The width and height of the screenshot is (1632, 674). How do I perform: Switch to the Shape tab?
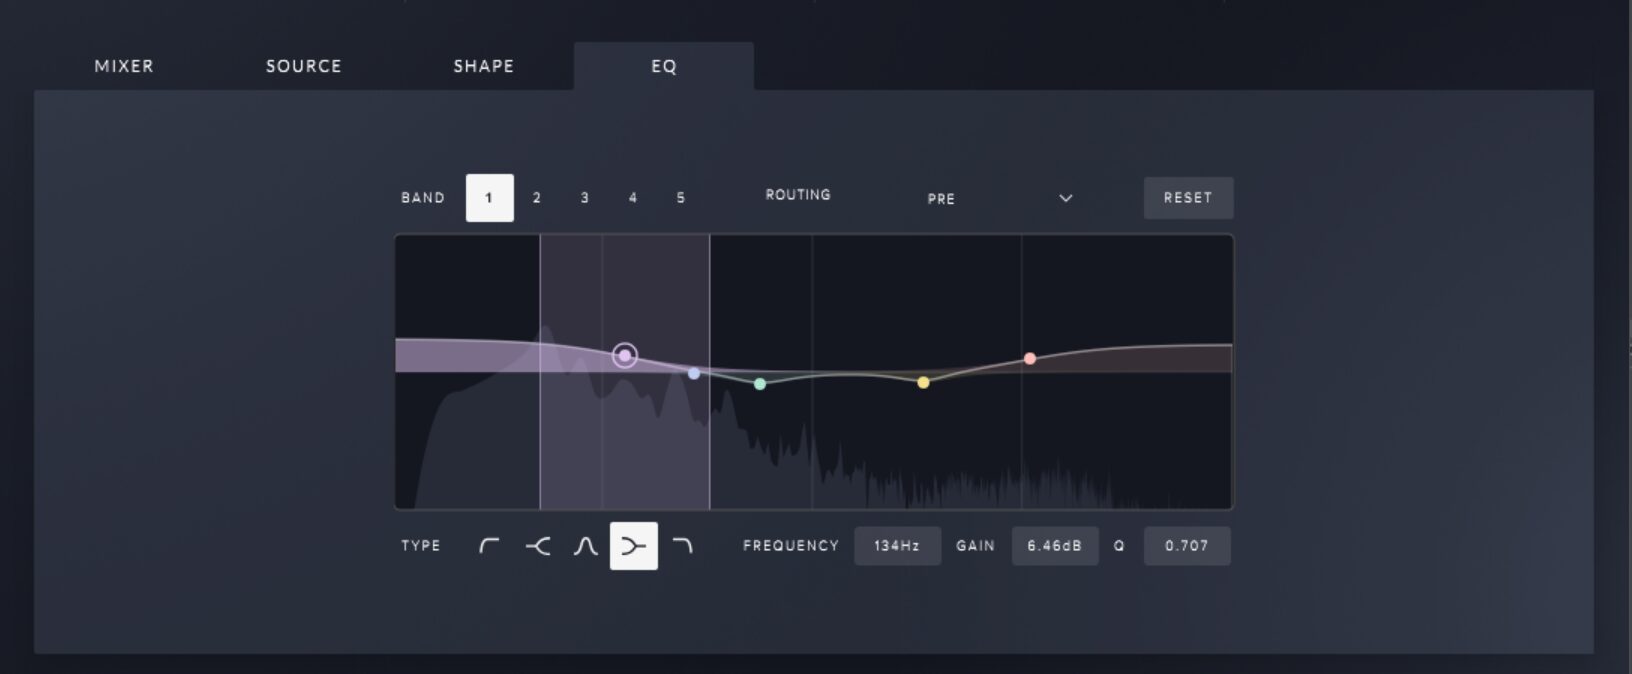(x=483, y=66)
